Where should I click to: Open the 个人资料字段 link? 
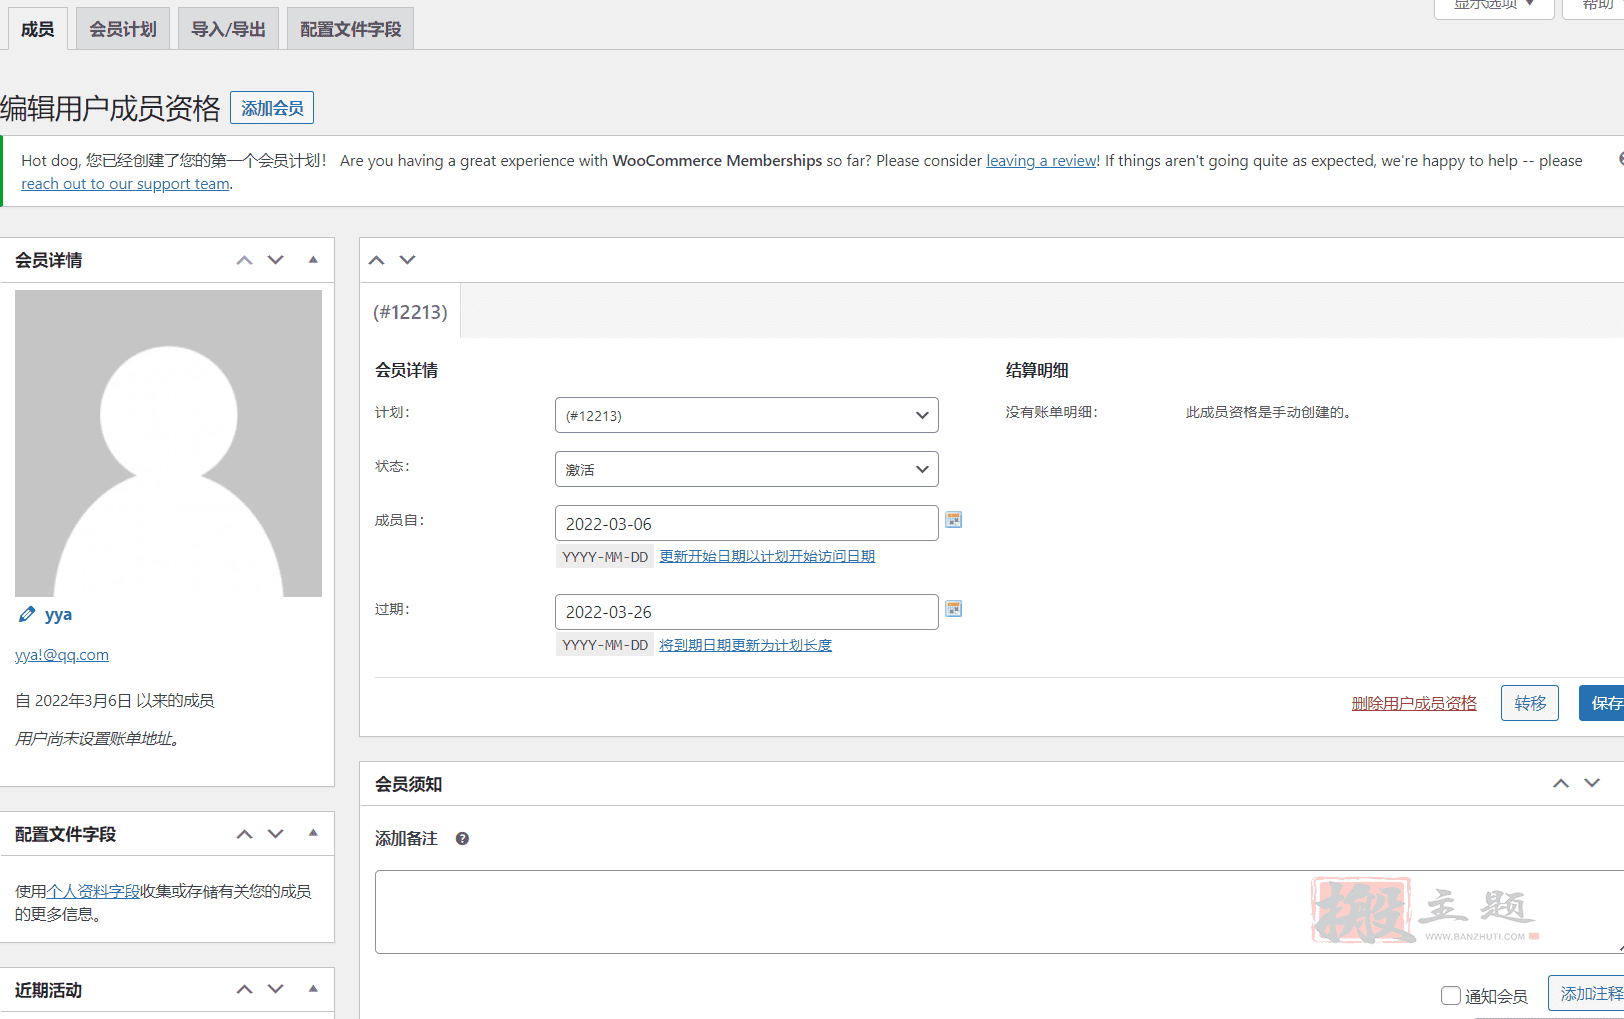94,891
